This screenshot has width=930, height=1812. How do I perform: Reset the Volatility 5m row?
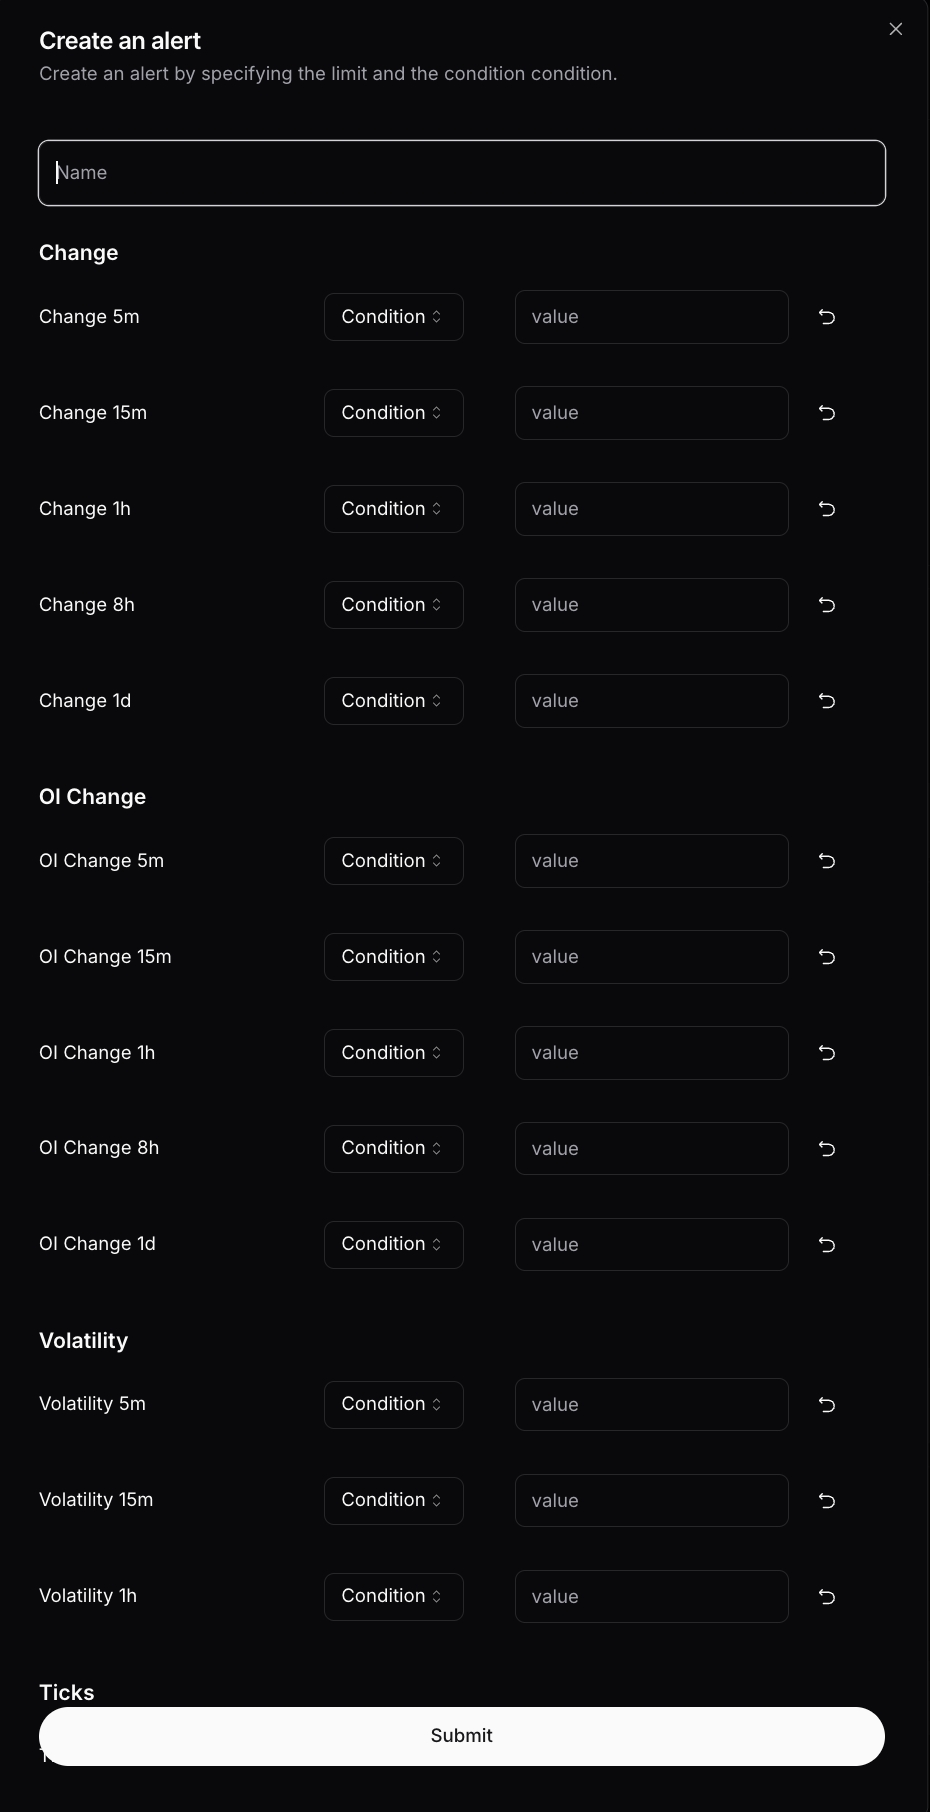point(827,1405)
